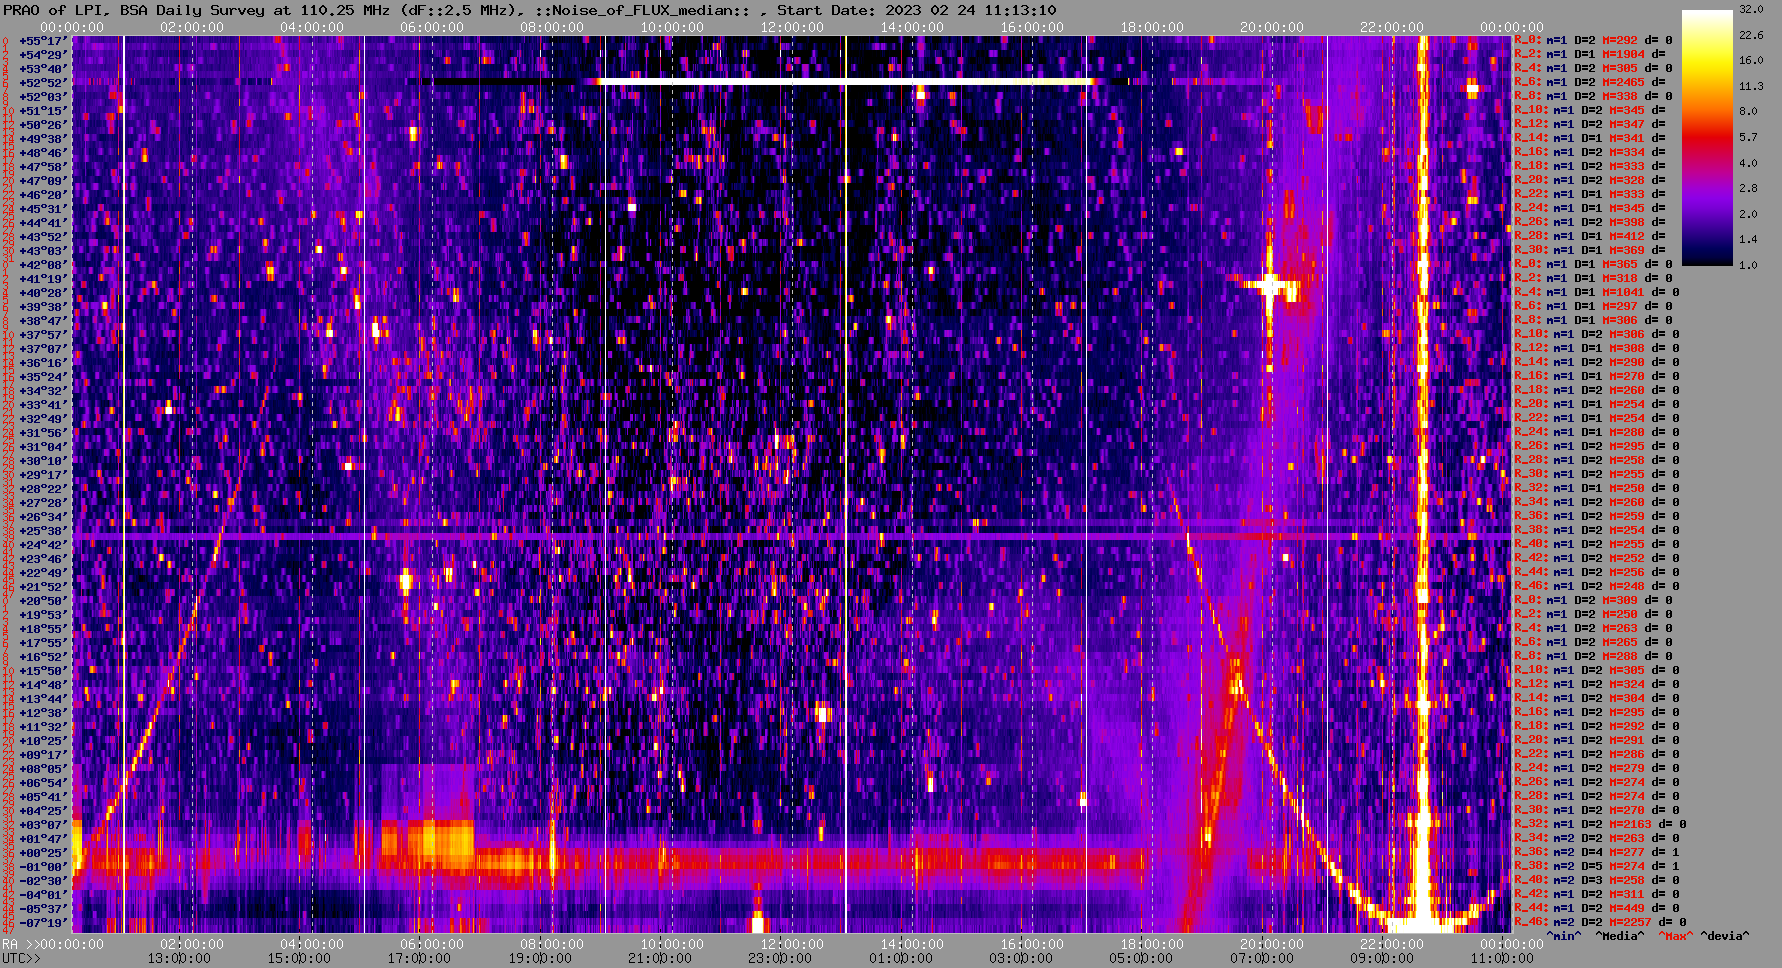Screen dimensions: 1782x968
Task: Click the stats row with M=449
Action: [1597, 908]
